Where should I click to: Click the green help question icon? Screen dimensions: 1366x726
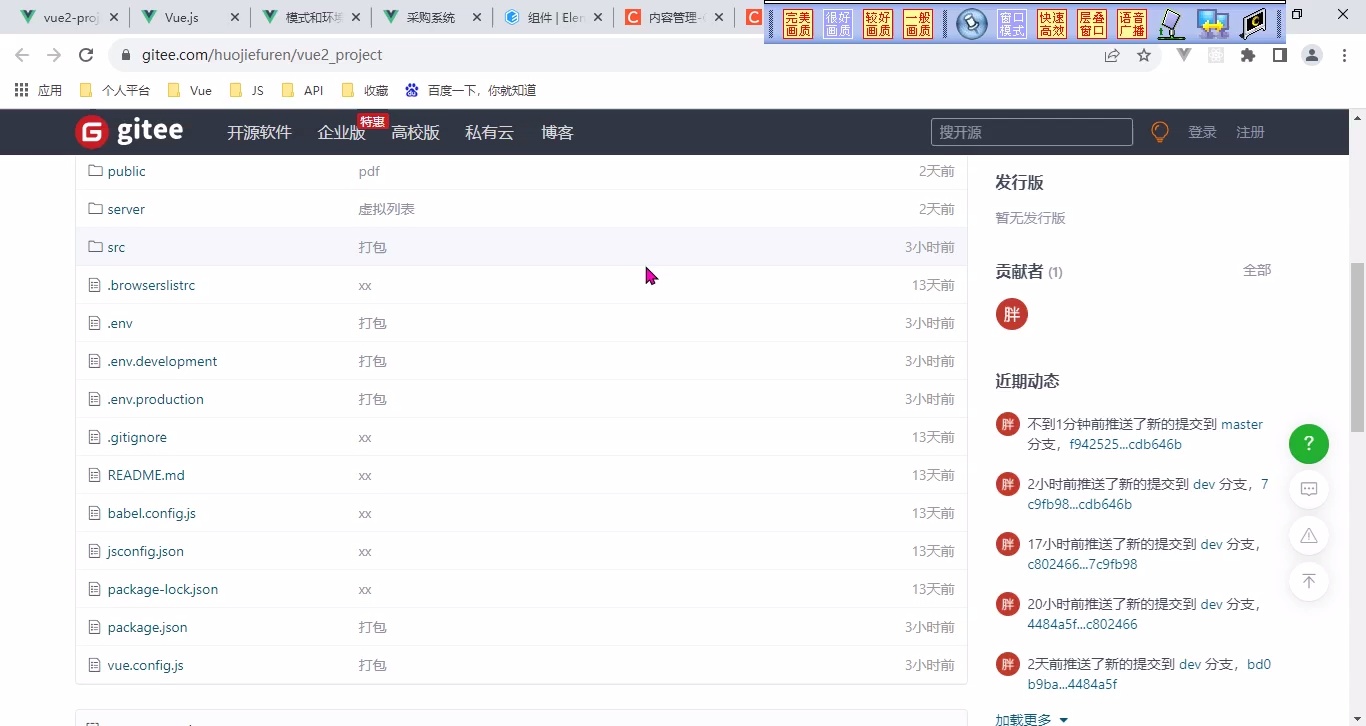pyautogui.click(x=1308, y=444)
